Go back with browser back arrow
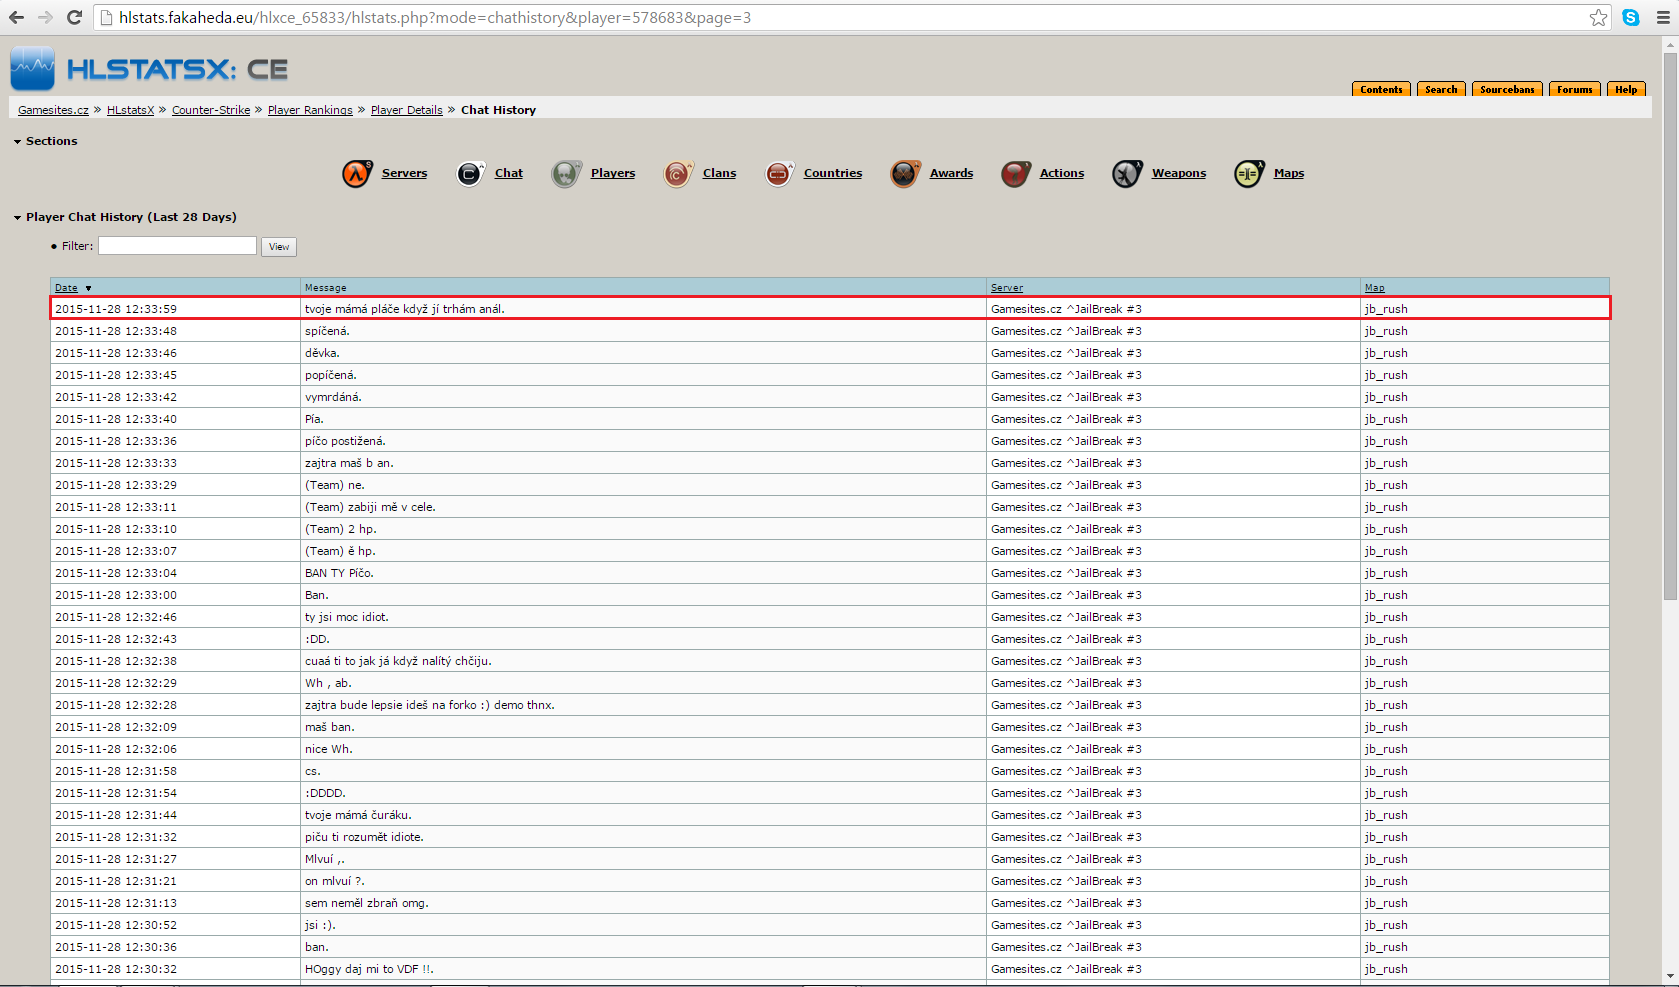The image size is (1679, 987). pyautogui.click(x=17, y=17)
